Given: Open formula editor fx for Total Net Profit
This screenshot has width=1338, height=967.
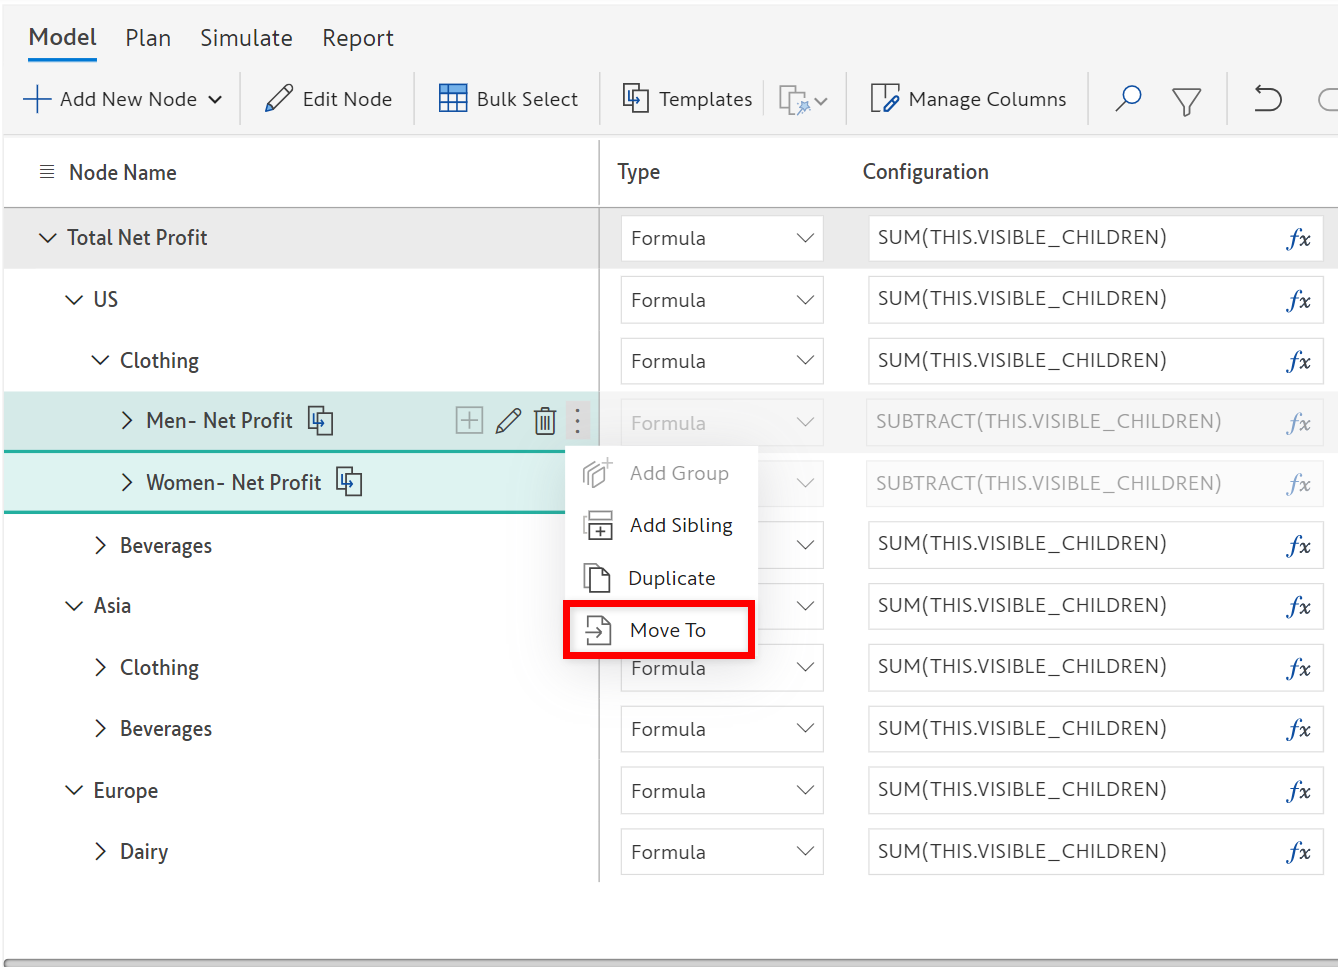Looking at the screenshot, I should pos(1298,239).
